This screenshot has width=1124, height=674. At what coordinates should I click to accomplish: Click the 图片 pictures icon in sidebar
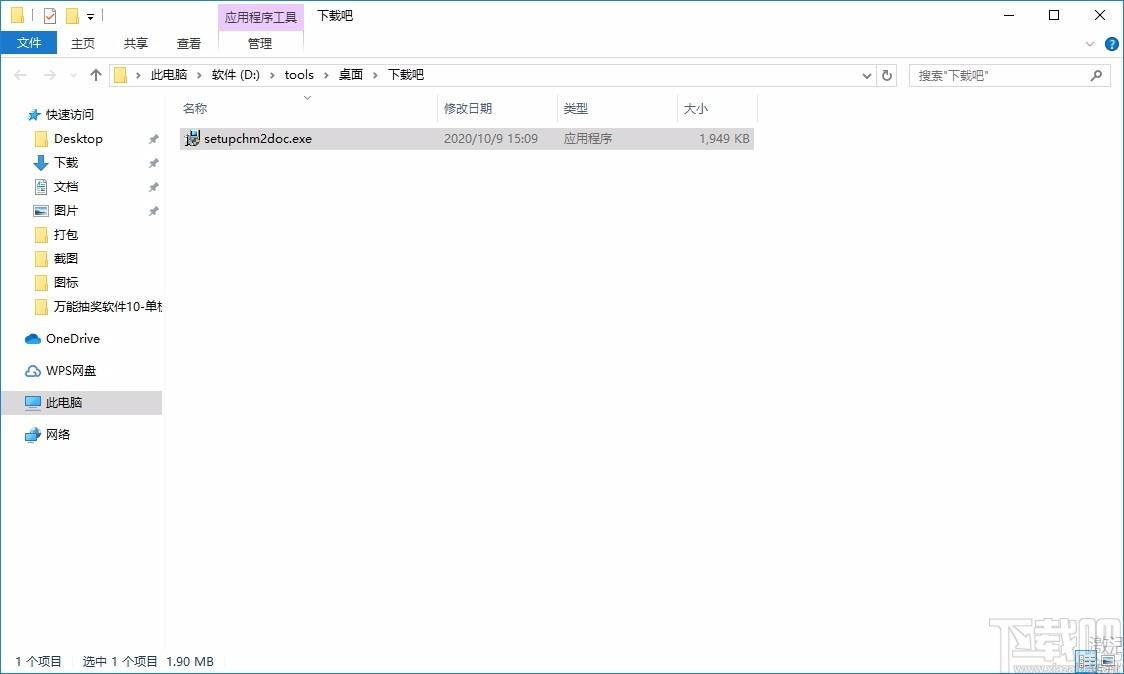[41, 211]
